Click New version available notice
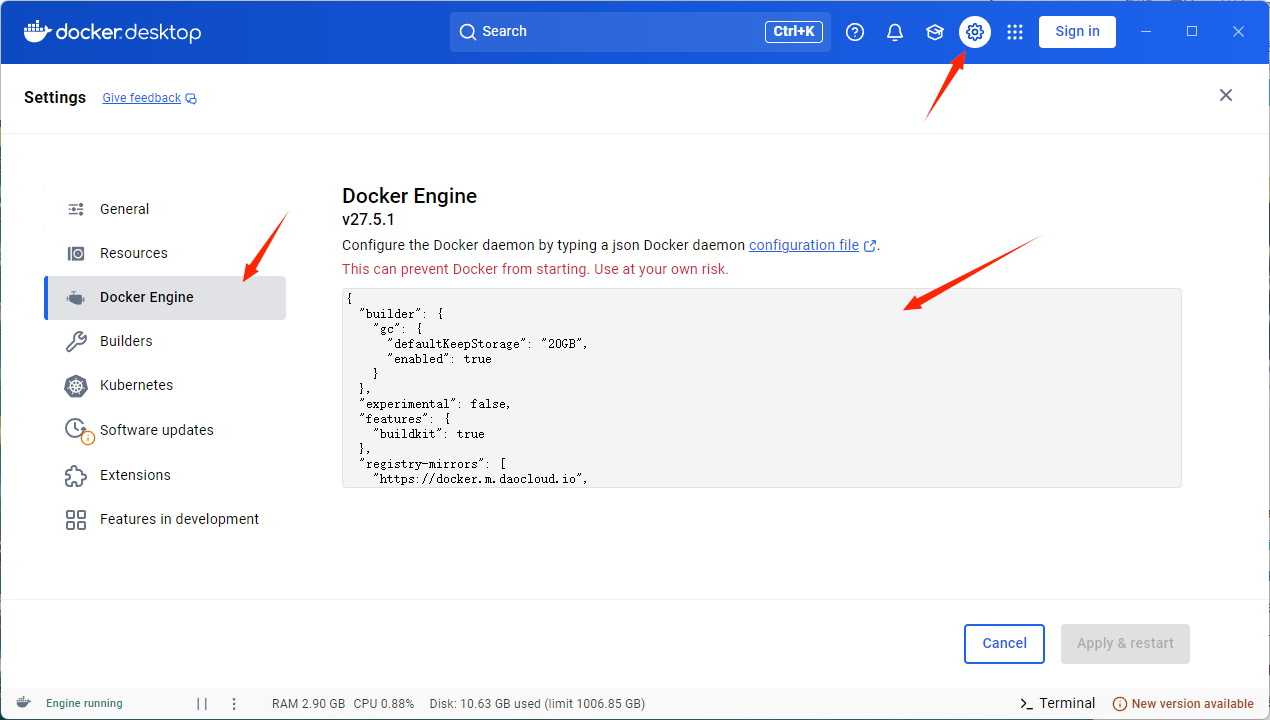Viewport: 1270px width, 720px height. (1183, 704)
